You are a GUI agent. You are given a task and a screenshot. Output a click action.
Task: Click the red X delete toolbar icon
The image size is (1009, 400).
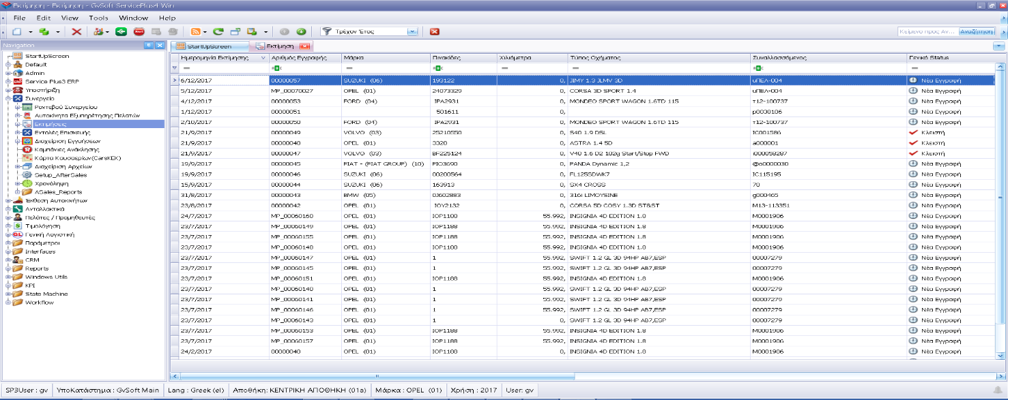[x=77, y=32]
